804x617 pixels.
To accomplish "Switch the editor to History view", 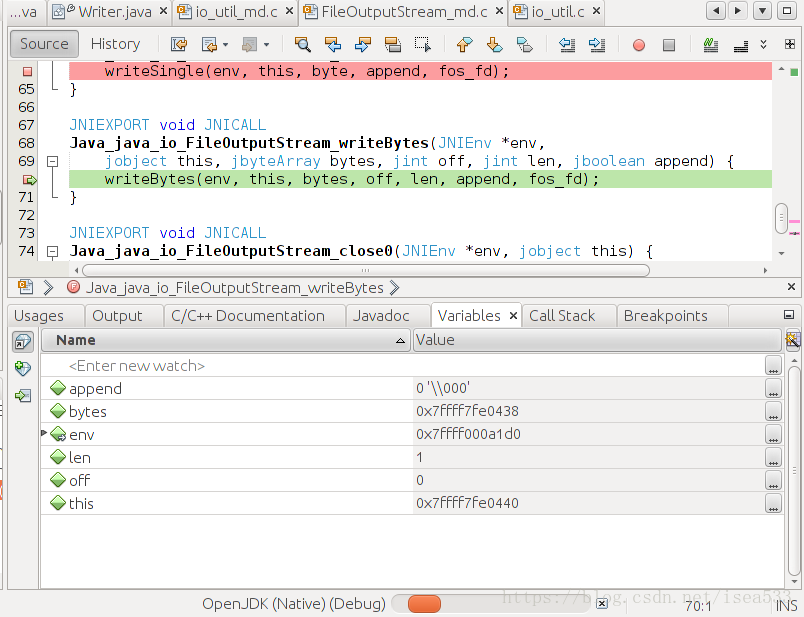I will point(117,44).
